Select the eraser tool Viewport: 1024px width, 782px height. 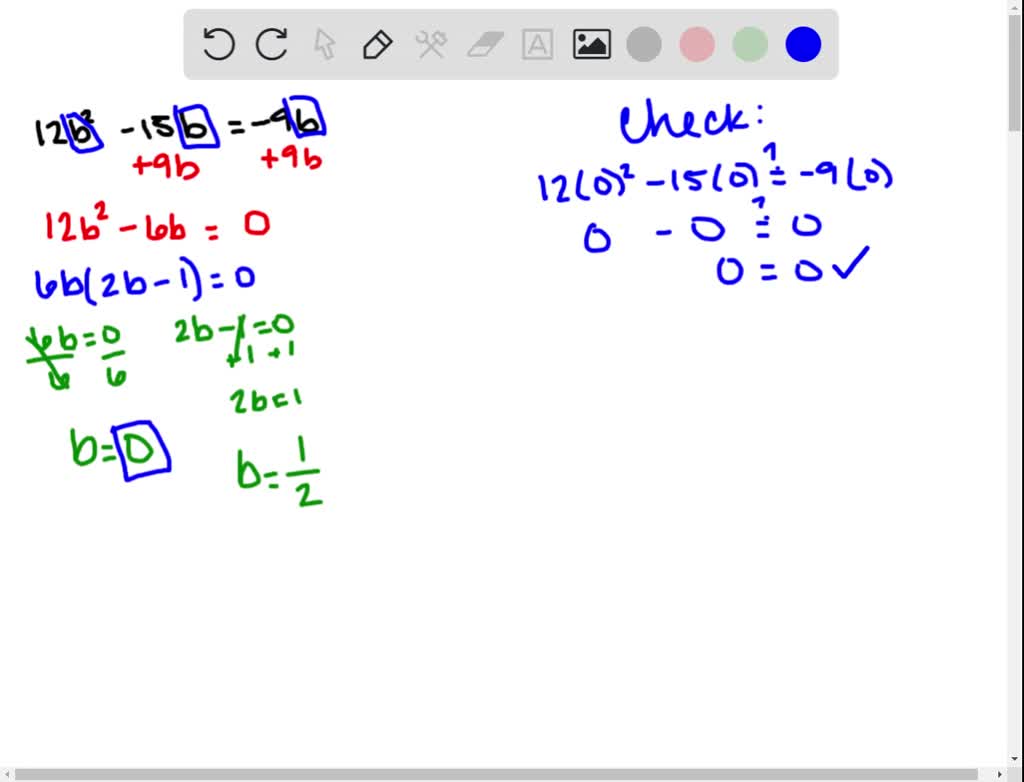coord(485,44)
